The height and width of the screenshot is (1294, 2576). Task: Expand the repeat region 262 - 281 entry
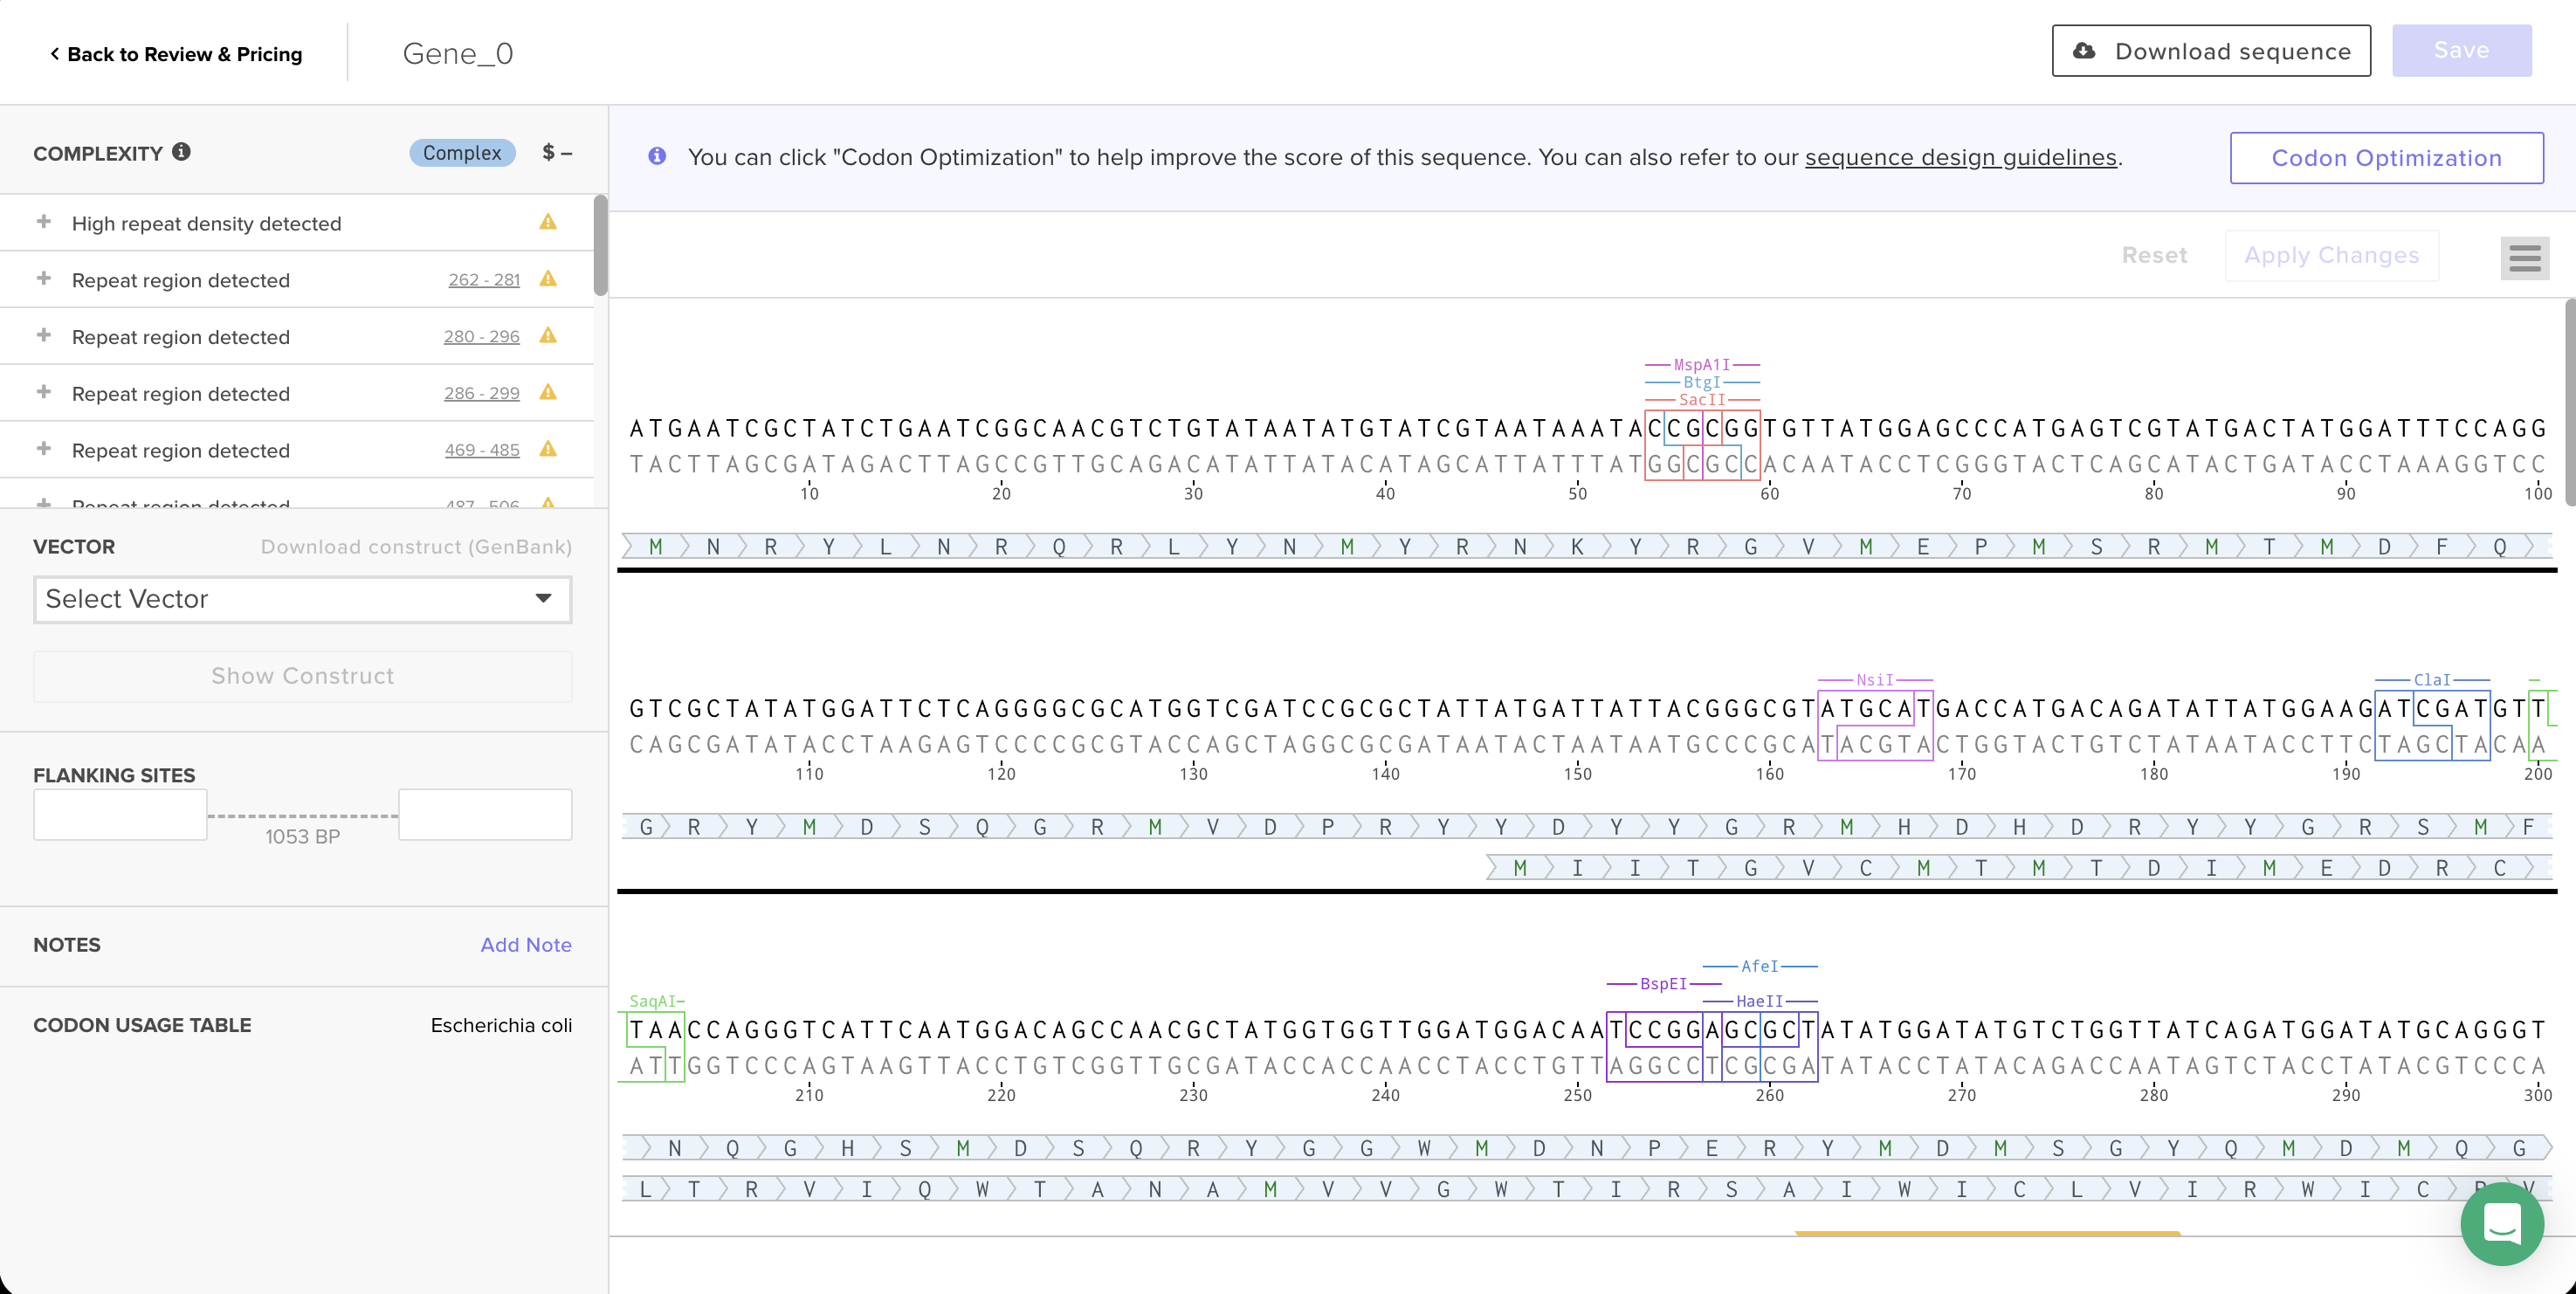(43, 279)
